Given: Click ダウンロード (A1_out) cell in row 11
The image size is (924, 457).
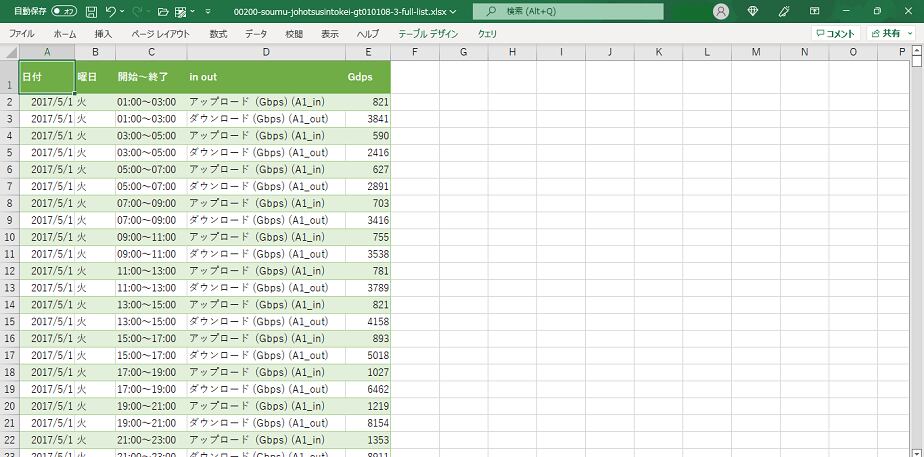Looking at the screenshot, I should point(266,254).
